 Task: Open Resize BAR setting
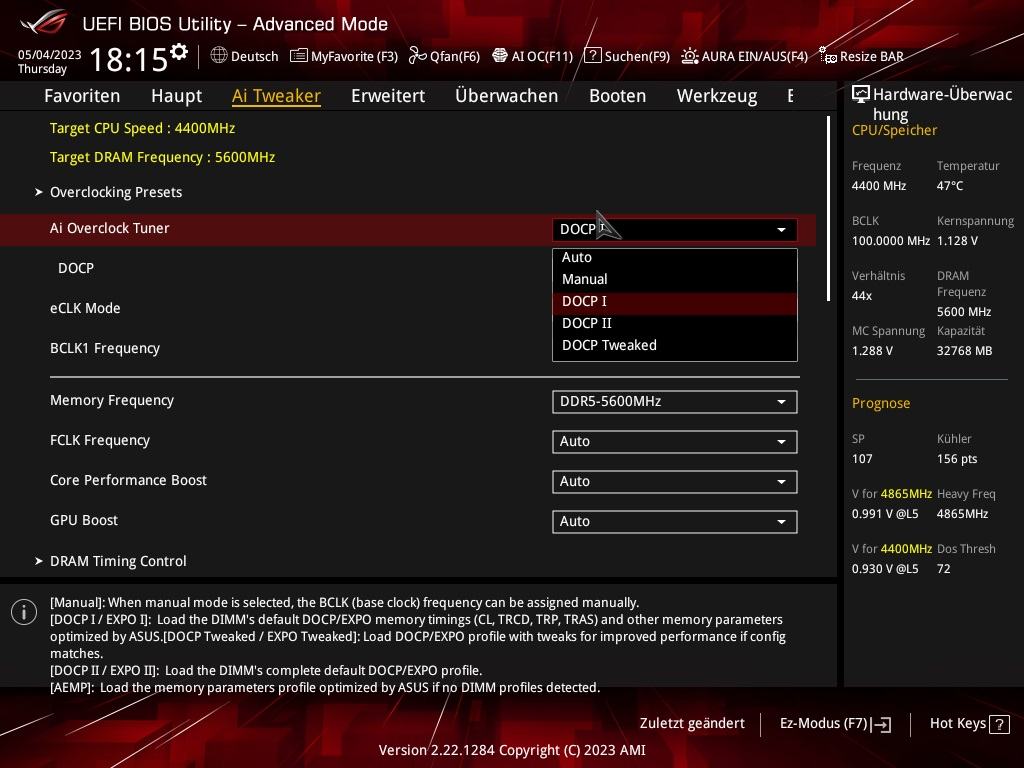(x=871, y=56)
